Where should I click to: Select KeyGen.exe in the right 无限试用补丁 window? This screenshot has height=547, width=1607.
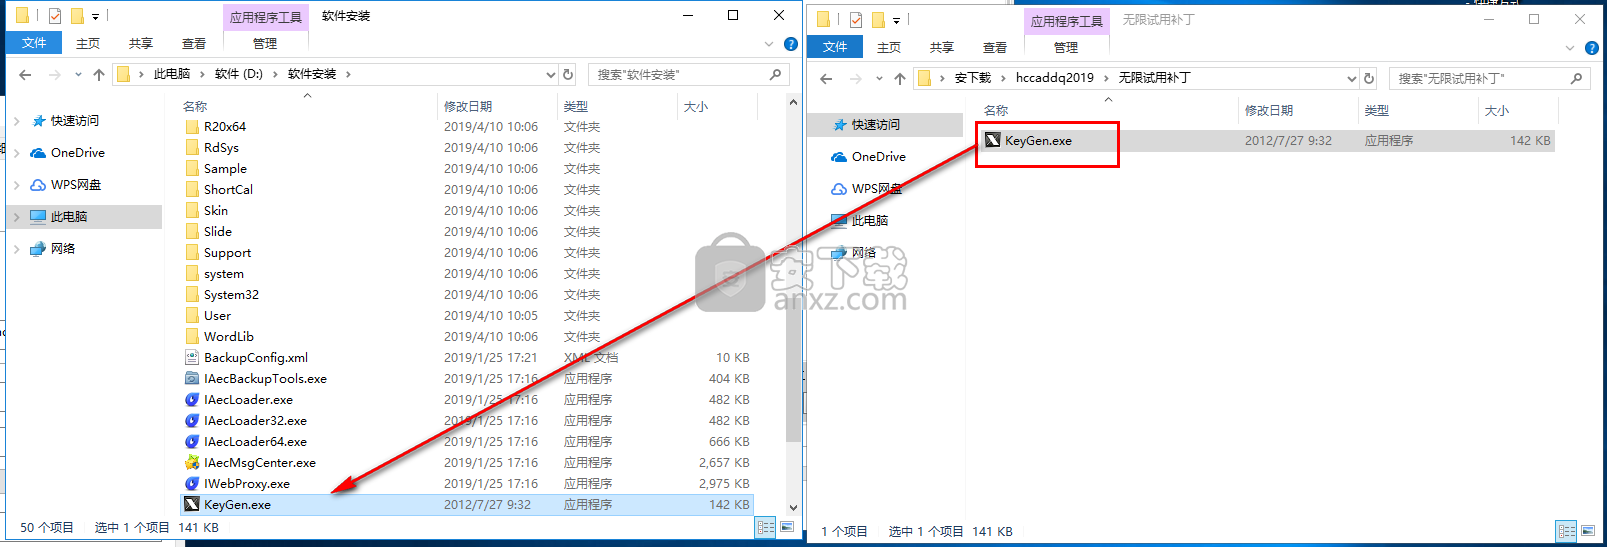[x=1267, y=141]
